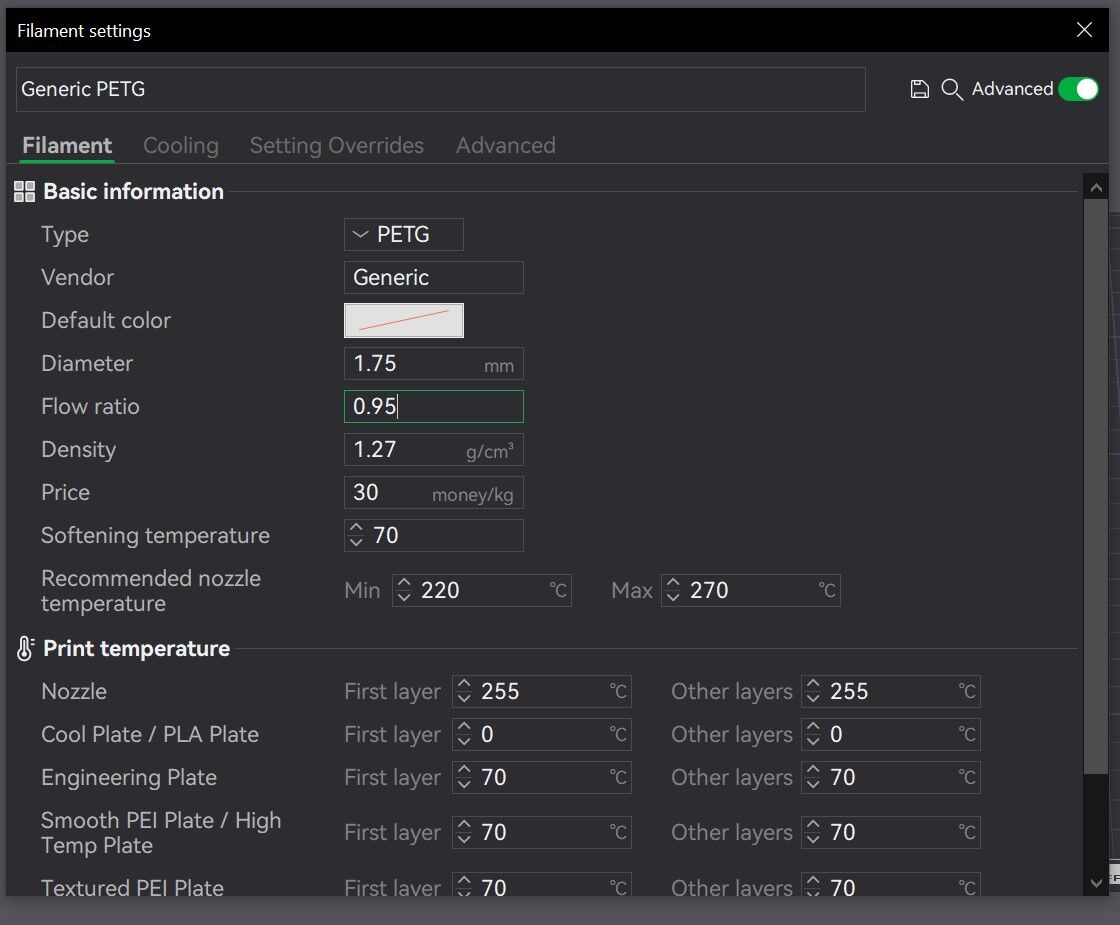Image resolution: width=1120 pixels, height=925 pixels.
Task: Click the Vendor field containing Generic
Action: coord(434,277)
